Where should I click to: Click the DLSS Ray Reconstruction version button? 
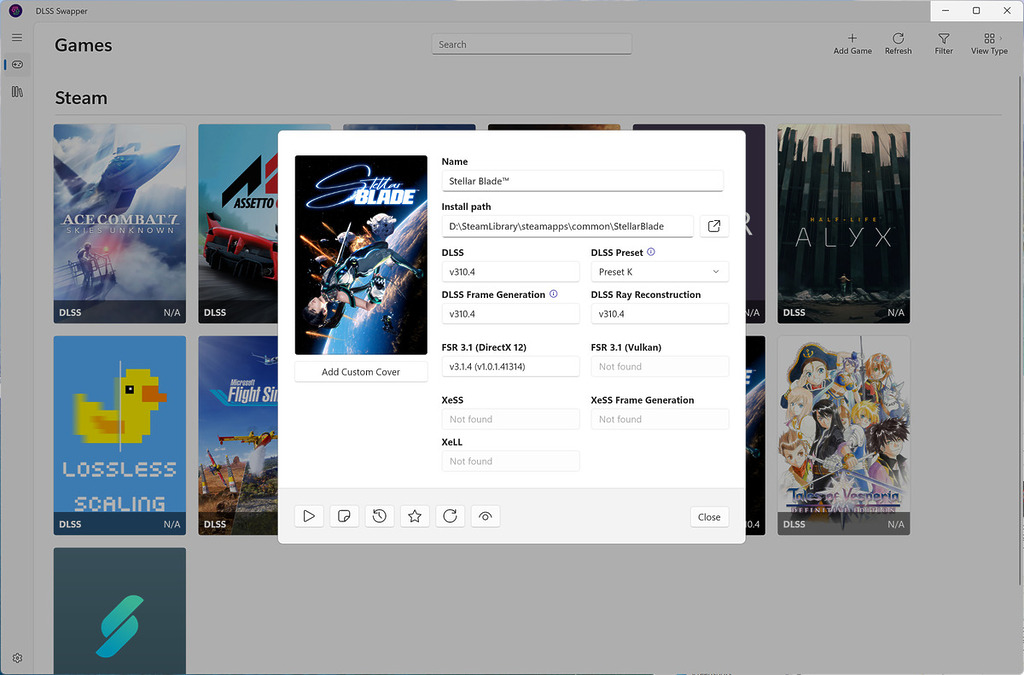coord(660,314)
